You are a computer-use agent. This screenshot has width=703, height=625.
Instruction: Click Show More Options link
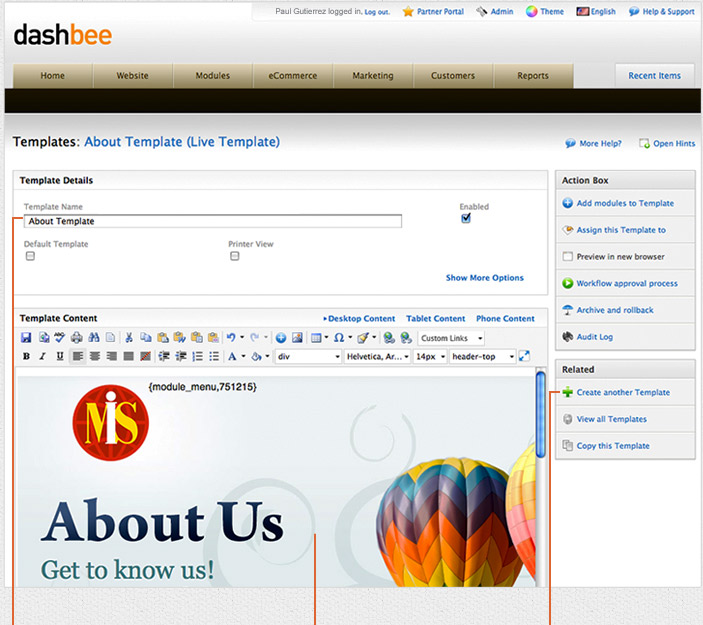(485, 278)
